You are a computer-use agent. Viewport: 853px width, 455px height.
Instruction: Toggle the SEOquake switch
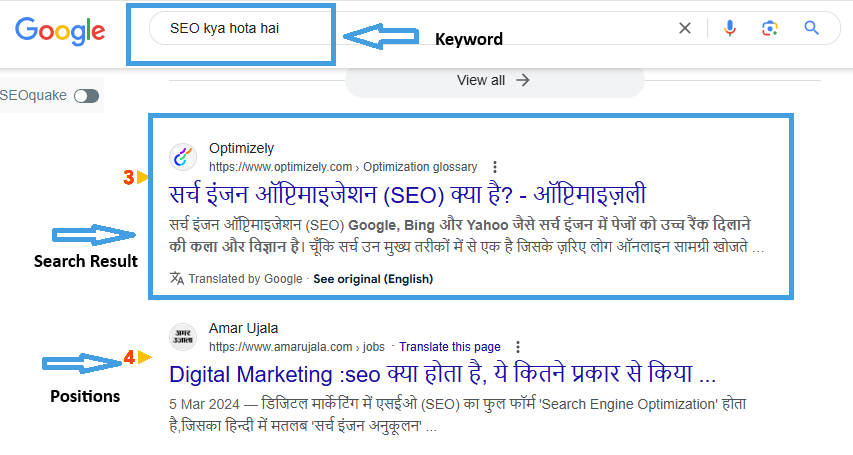click(87, 96)
